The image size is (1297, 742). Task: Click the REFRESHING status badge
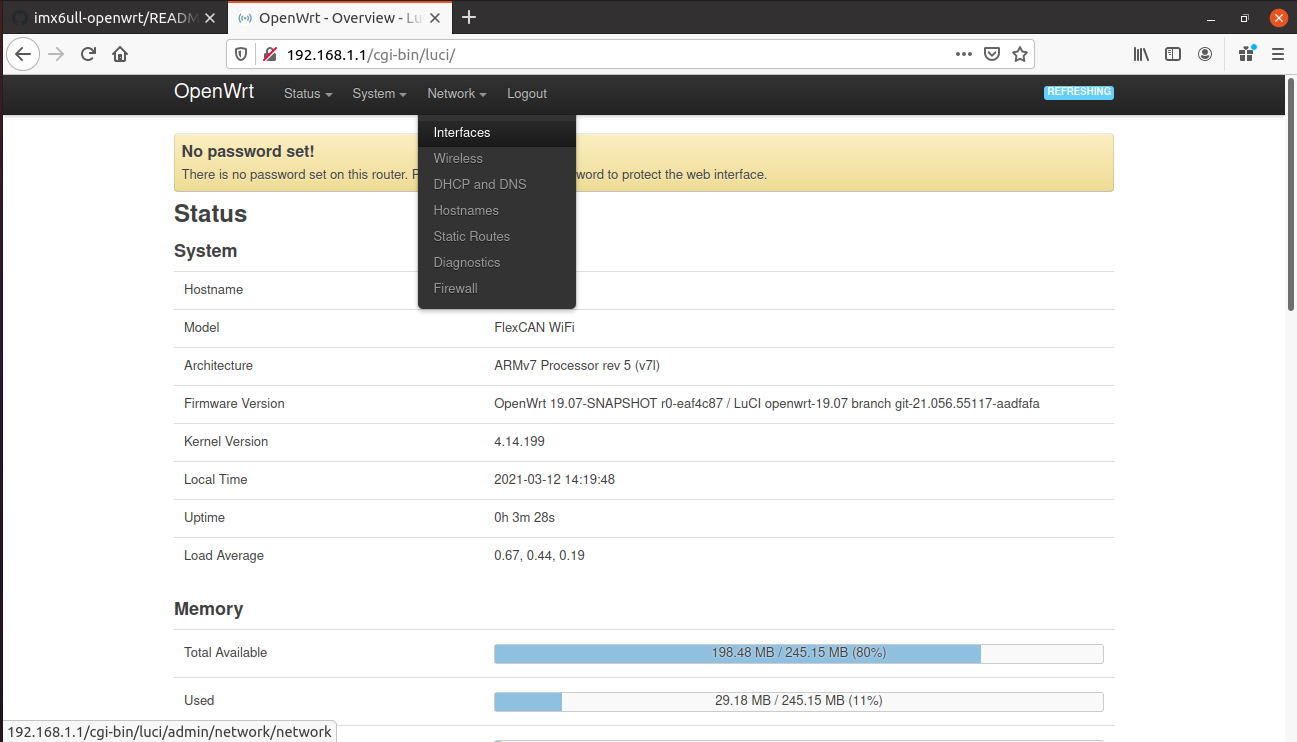(x=1079, y=92)
